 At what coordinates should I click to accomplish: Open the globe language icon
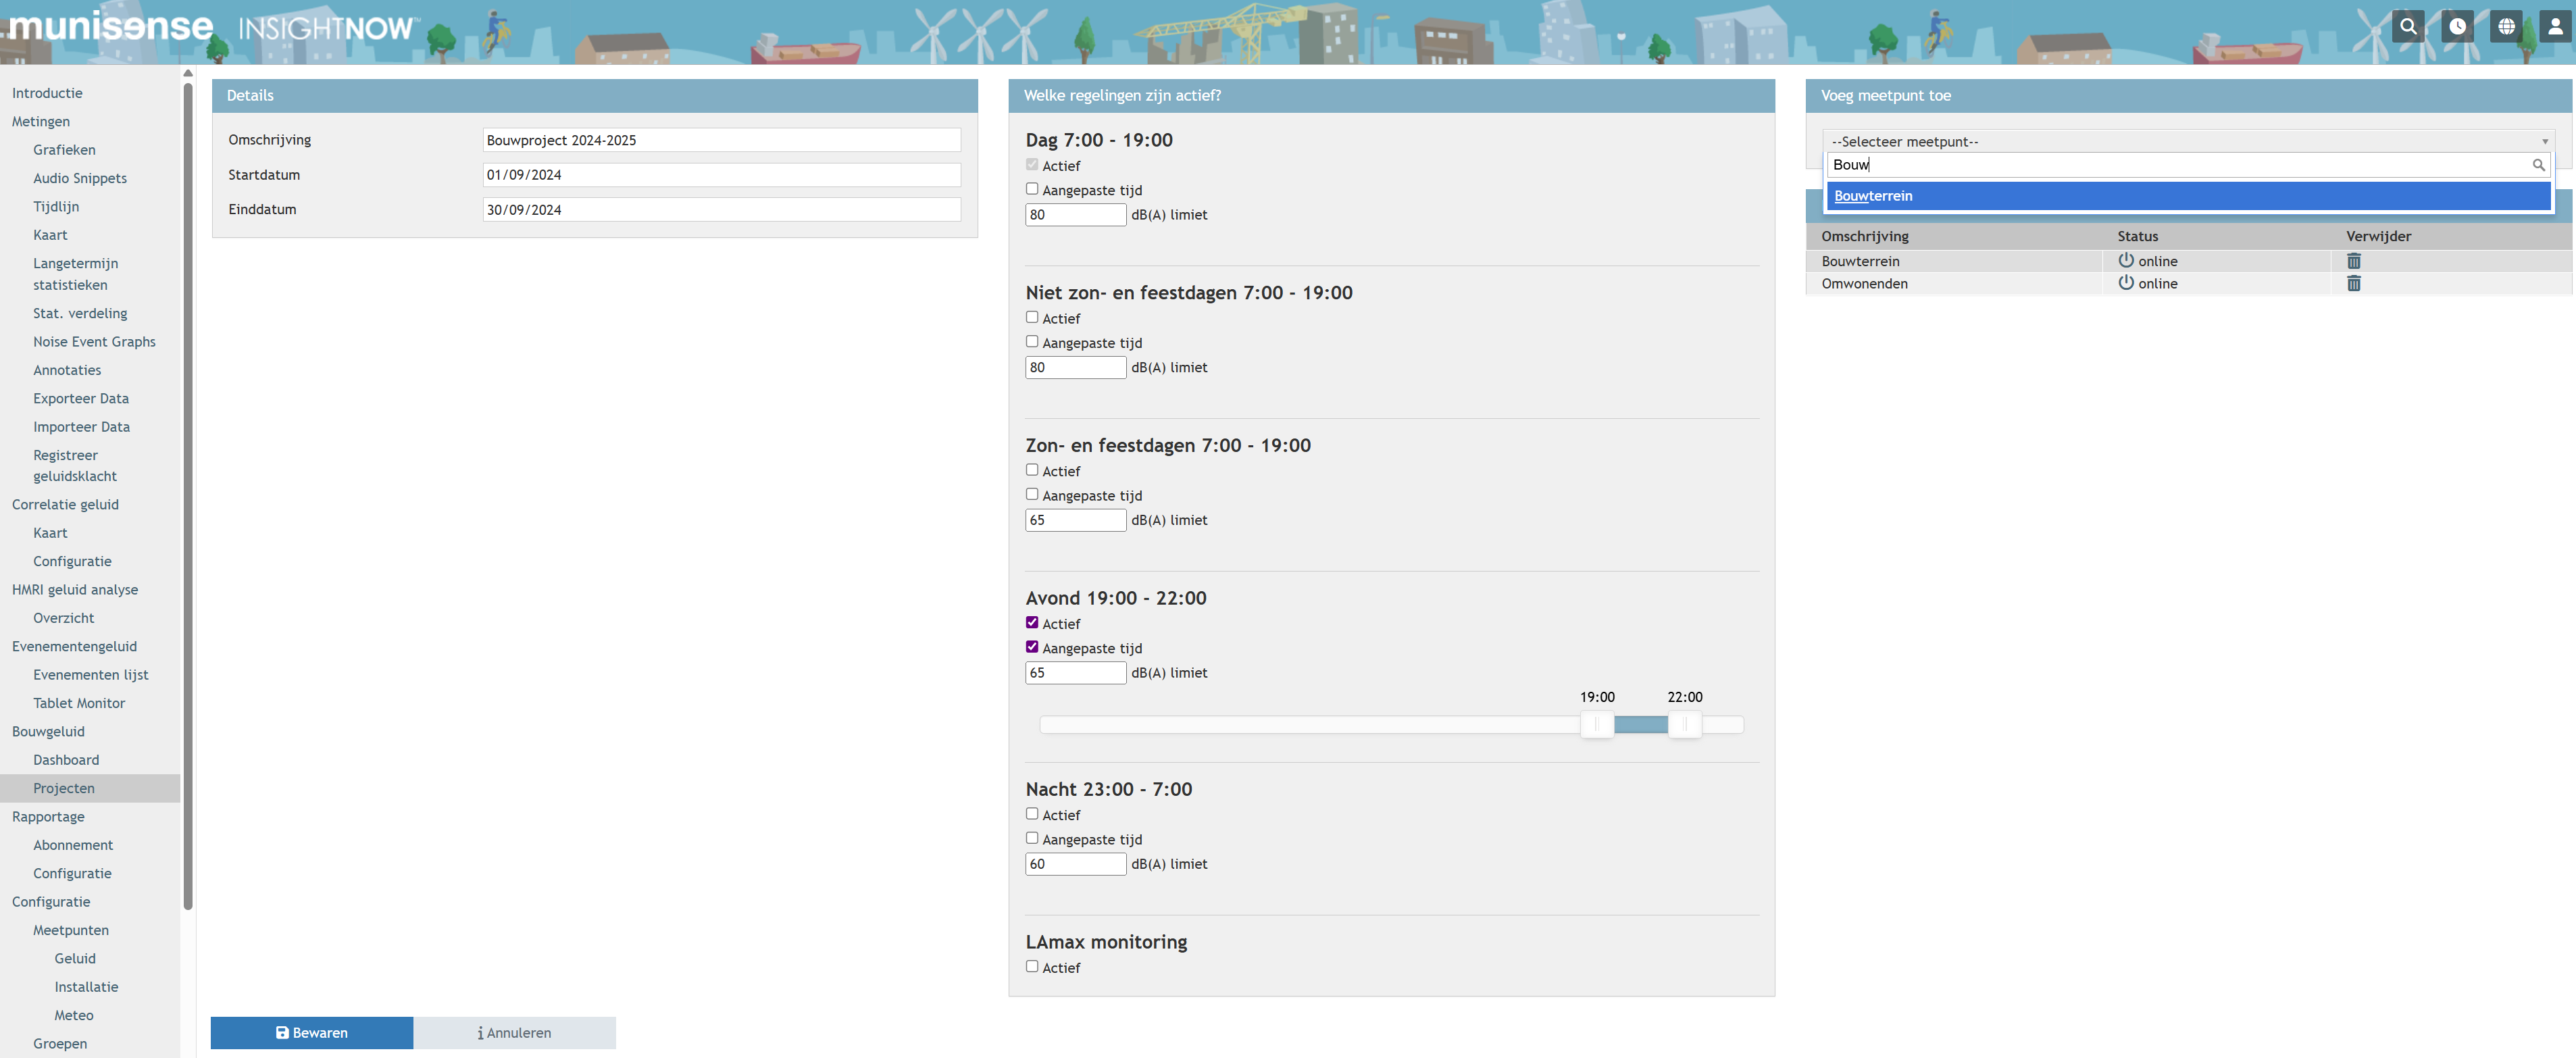[x=2506, y=26]
